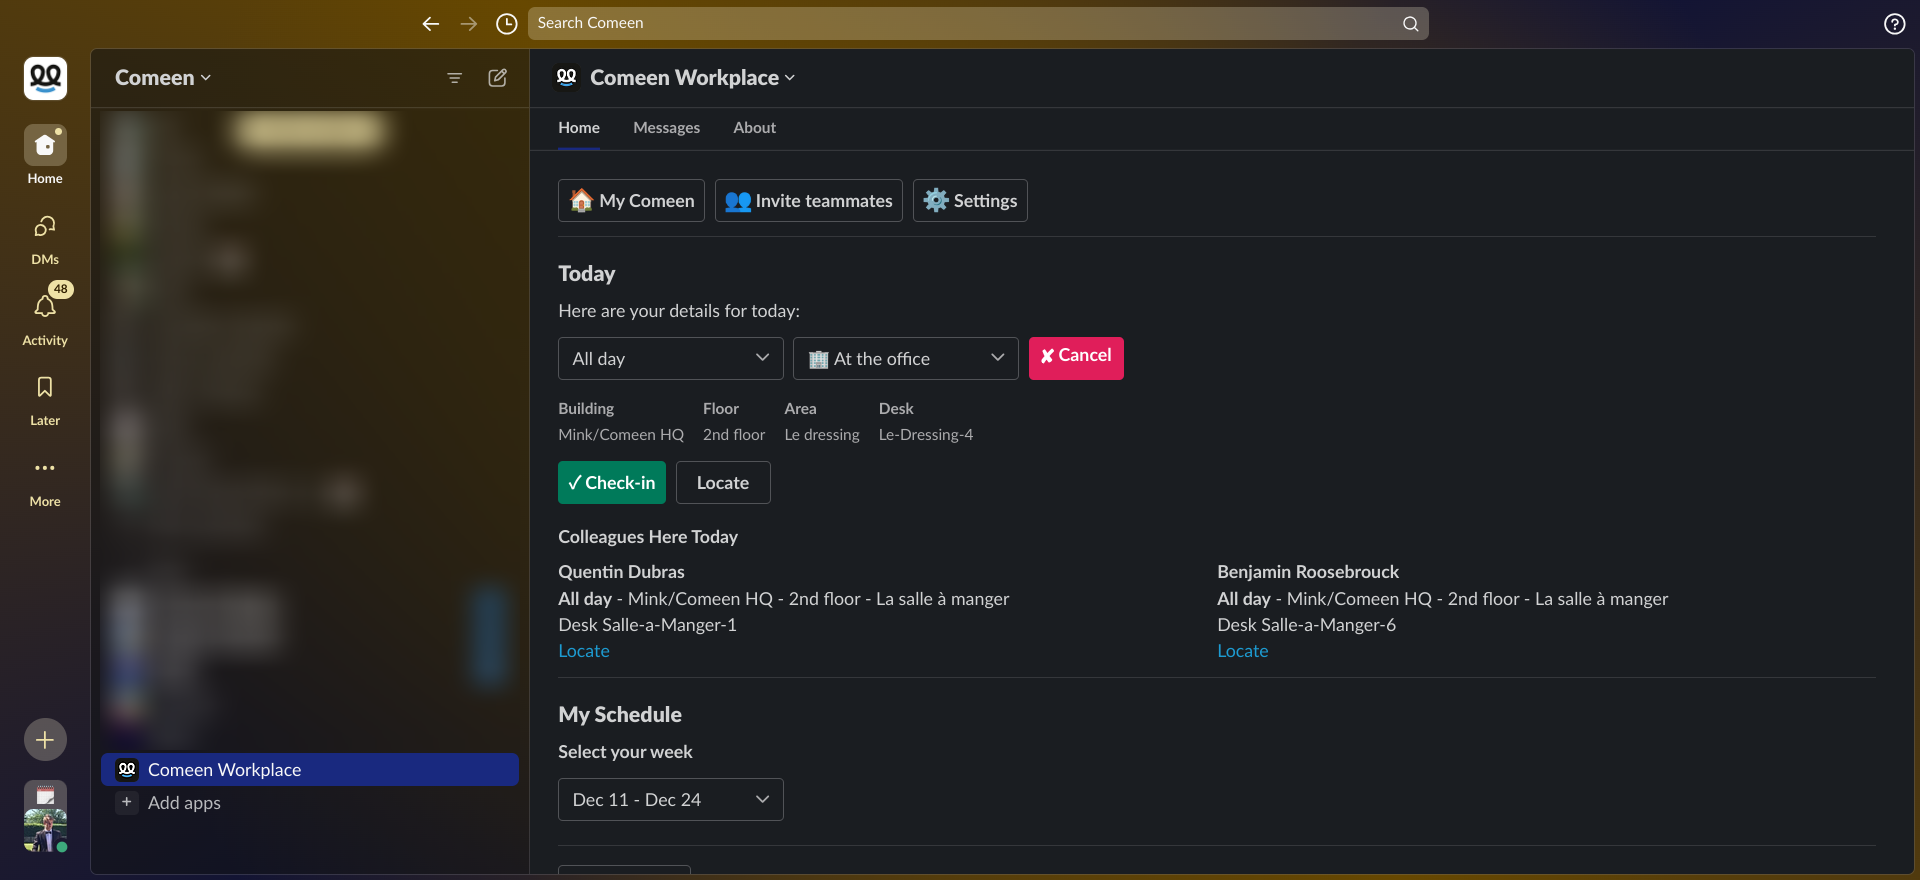
Task: Expand the Comeen workspace name menu
Action: tap(163, 78)
